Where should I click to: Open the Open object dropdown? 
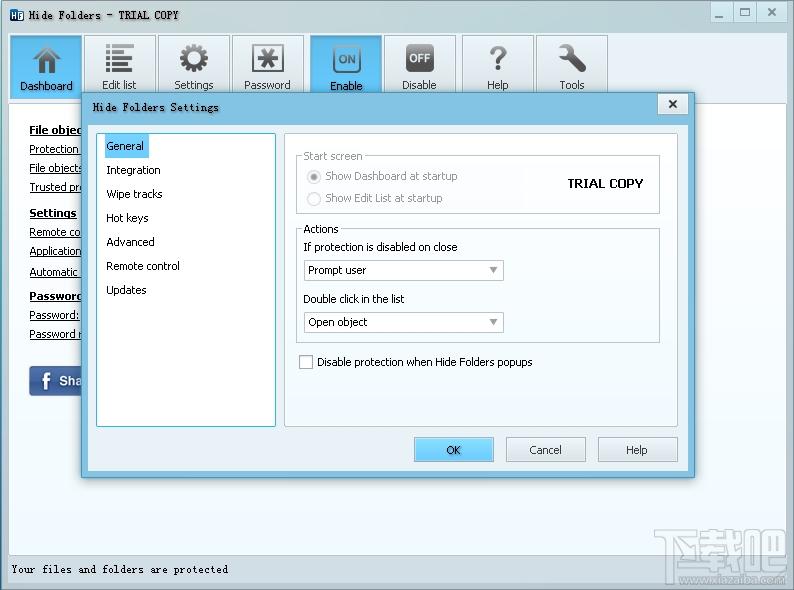pyautogui.click(x=404, y=322)
